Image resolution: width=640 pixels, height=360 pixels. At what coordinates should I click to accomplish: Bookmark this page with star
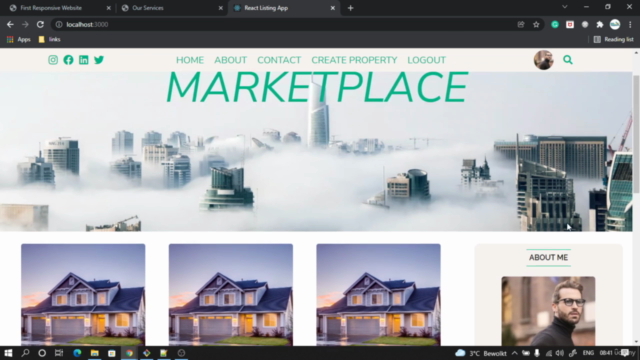536,24
